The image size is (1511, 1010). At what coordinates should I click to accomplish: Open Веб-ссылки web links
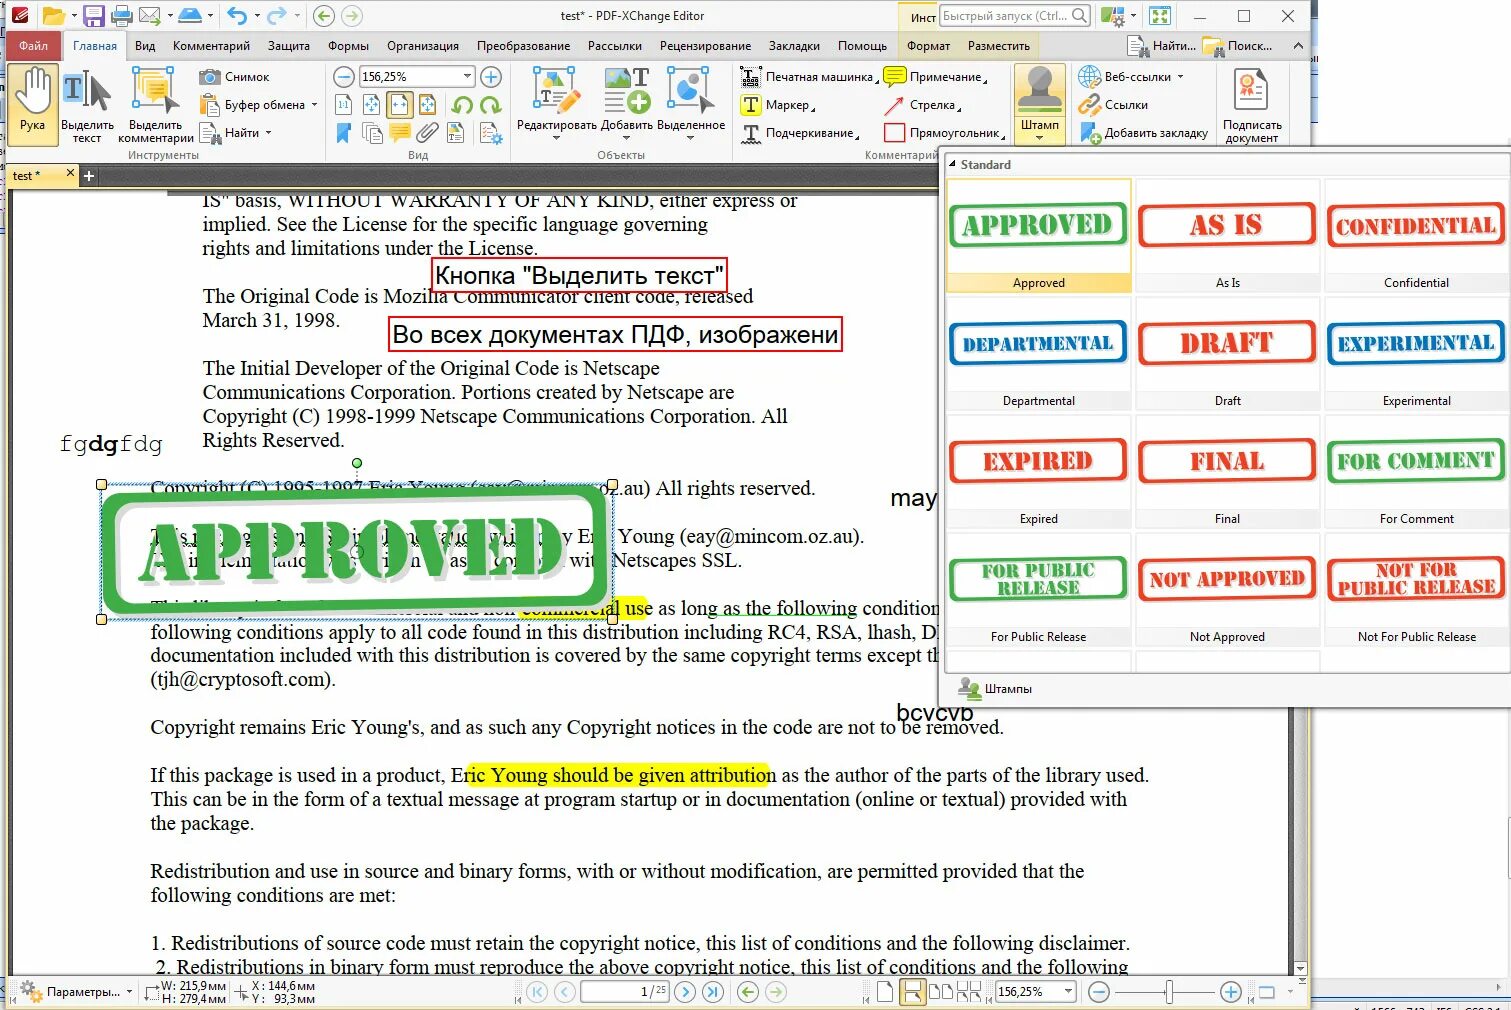tap(1130, 77)
